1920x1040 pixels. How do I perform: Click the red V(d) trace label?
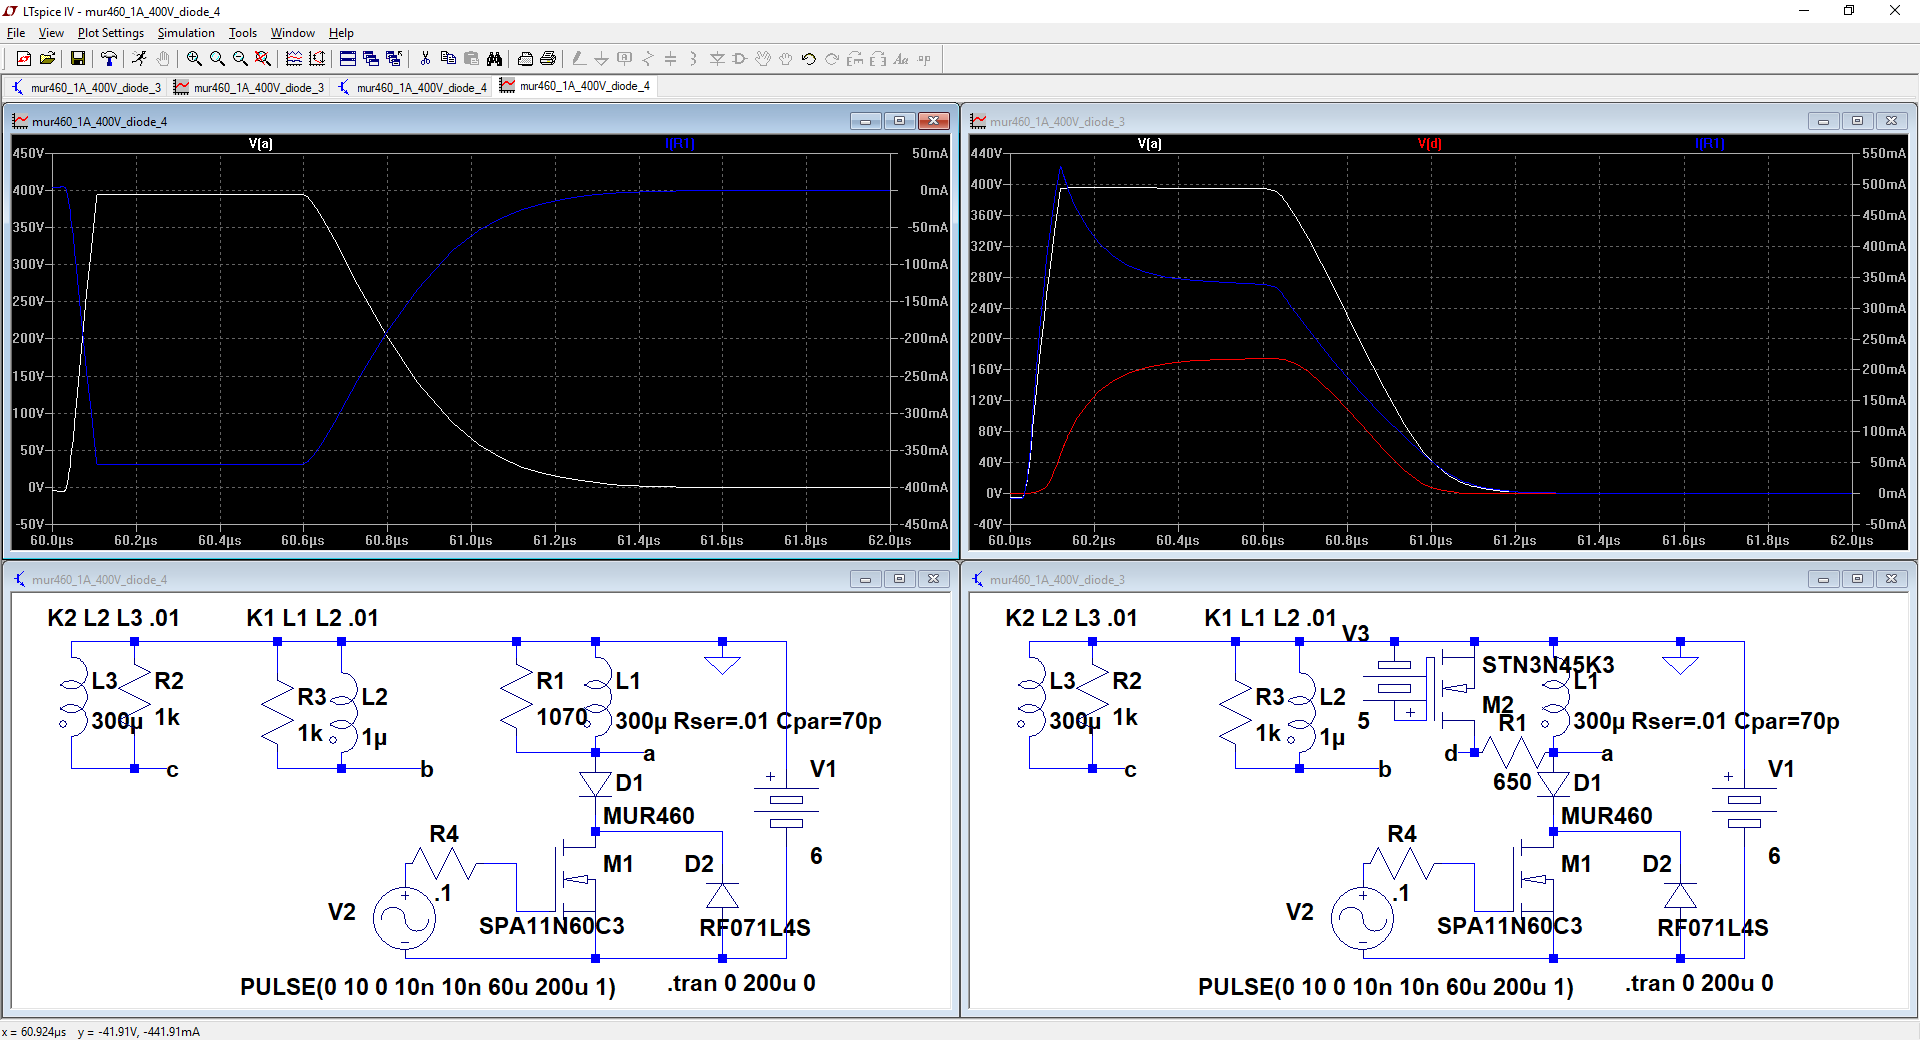[x=1429, y=144]
